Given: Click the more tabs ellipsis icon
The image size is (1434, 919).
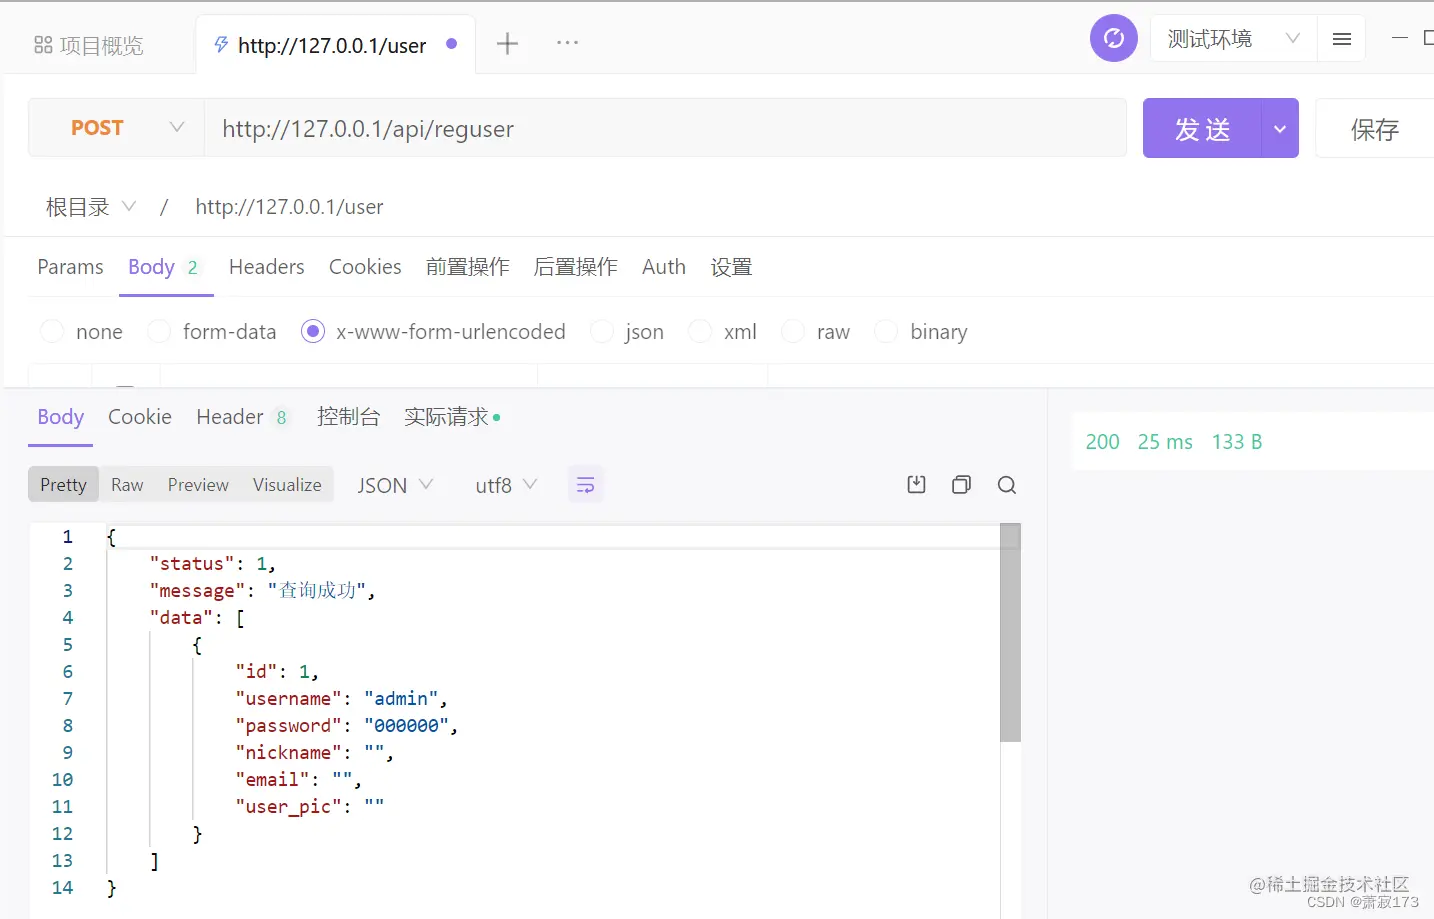Looking at the screenshot, I should click(x=567, y=43).
